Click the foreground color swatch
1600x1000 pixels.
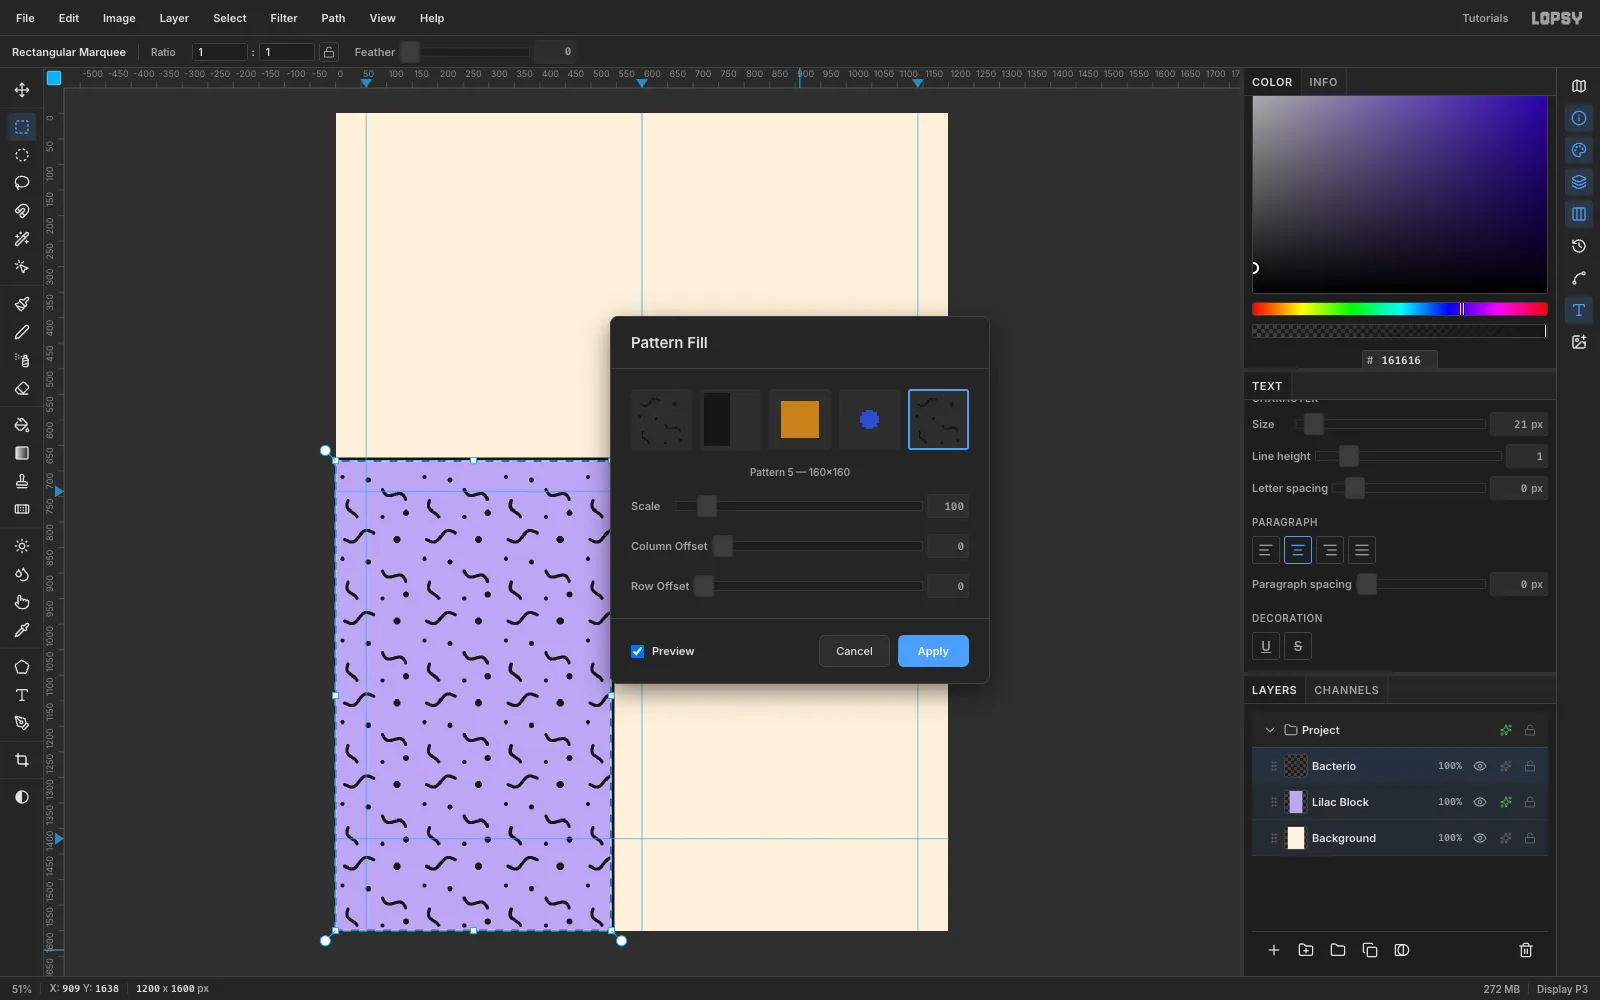tap(54, 77)
